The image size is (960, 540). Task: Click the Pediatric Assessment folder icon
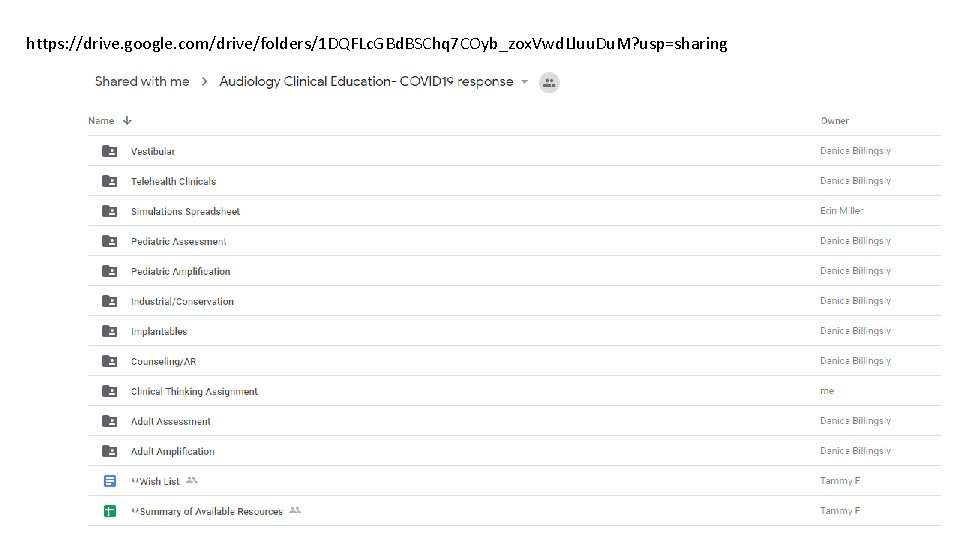coord(110,241)
